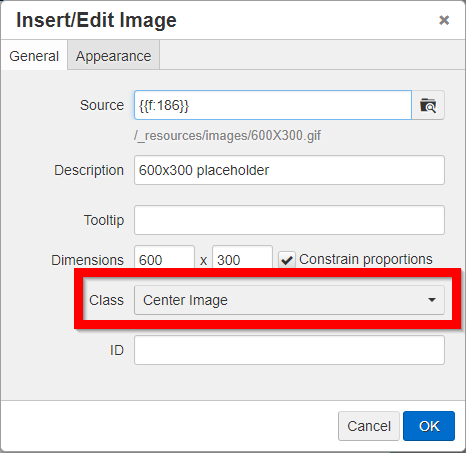Image resolution: width=466 pixels, height=453 pixels.
Task: Uncheck the Constrain proportions checkbox
Action: tap(287, 260)
